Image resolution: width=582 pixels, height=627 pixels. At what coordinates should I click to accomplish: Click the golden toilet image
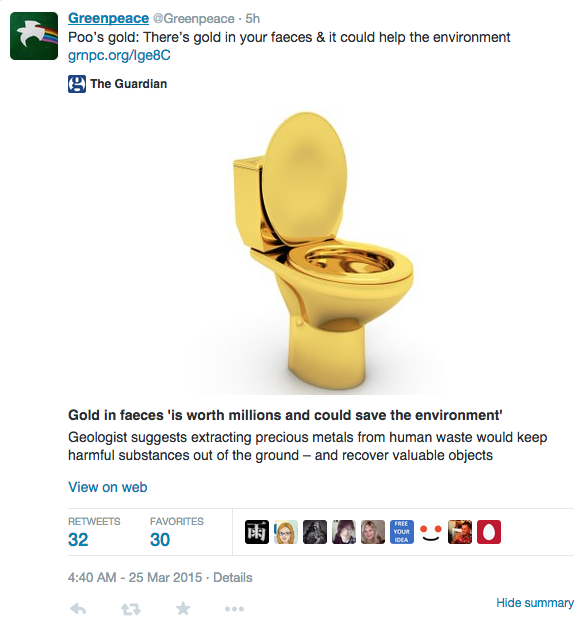[x=321, y=250]
